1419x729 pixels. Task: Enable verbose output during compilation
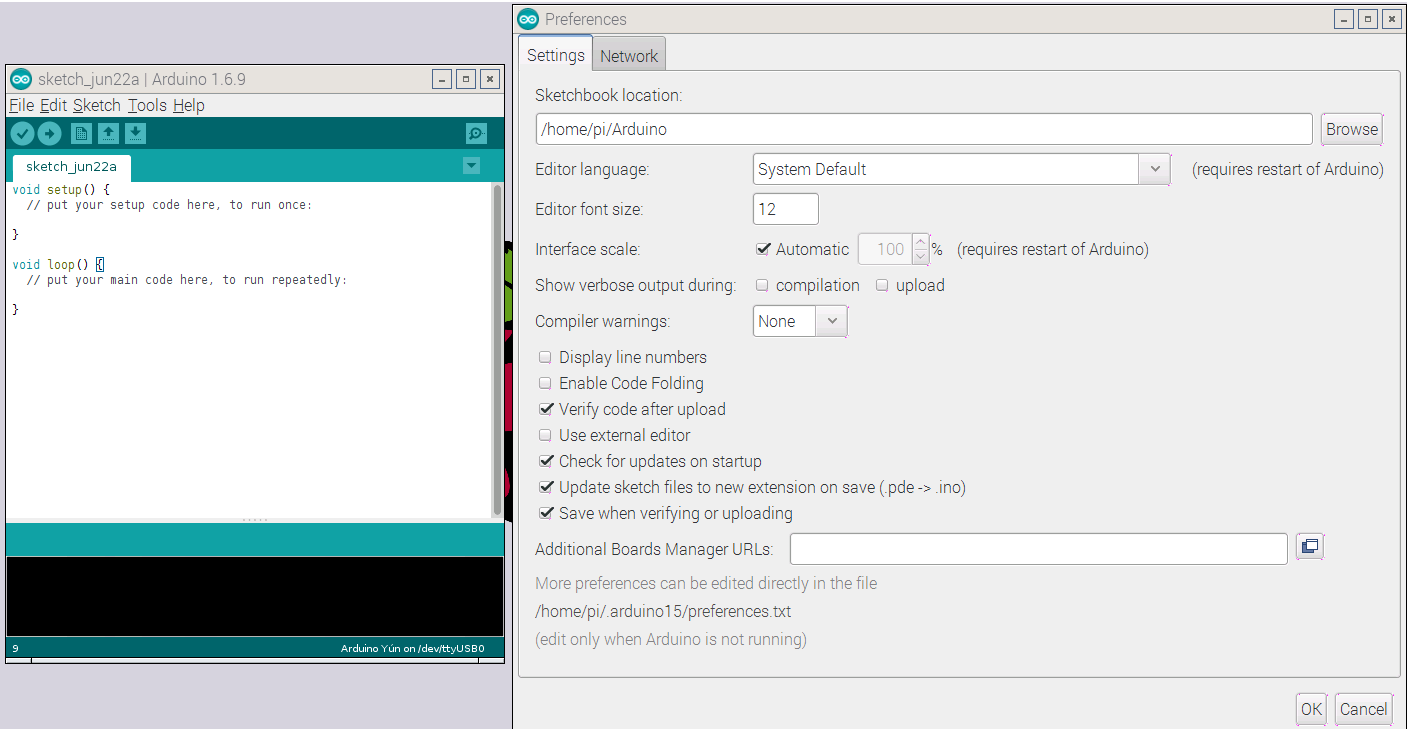tap(762, 285)
